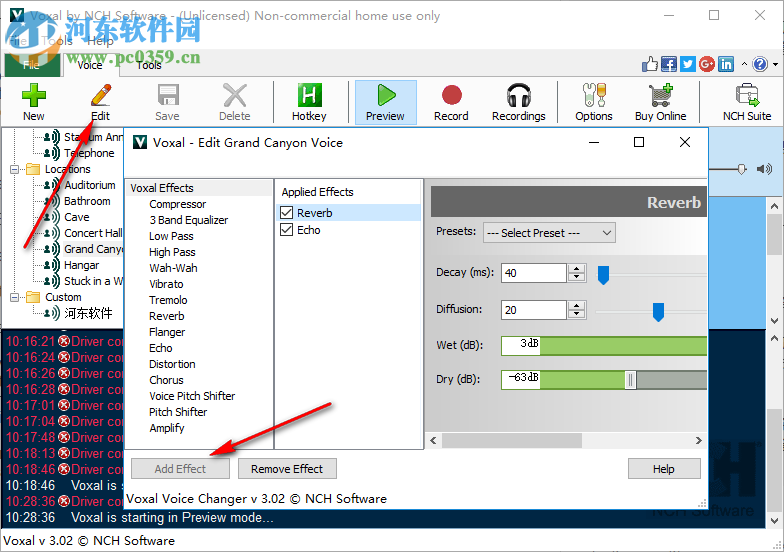784x552 pixels.
Task: Open the File ribbon tab
Action: [31, 64]
